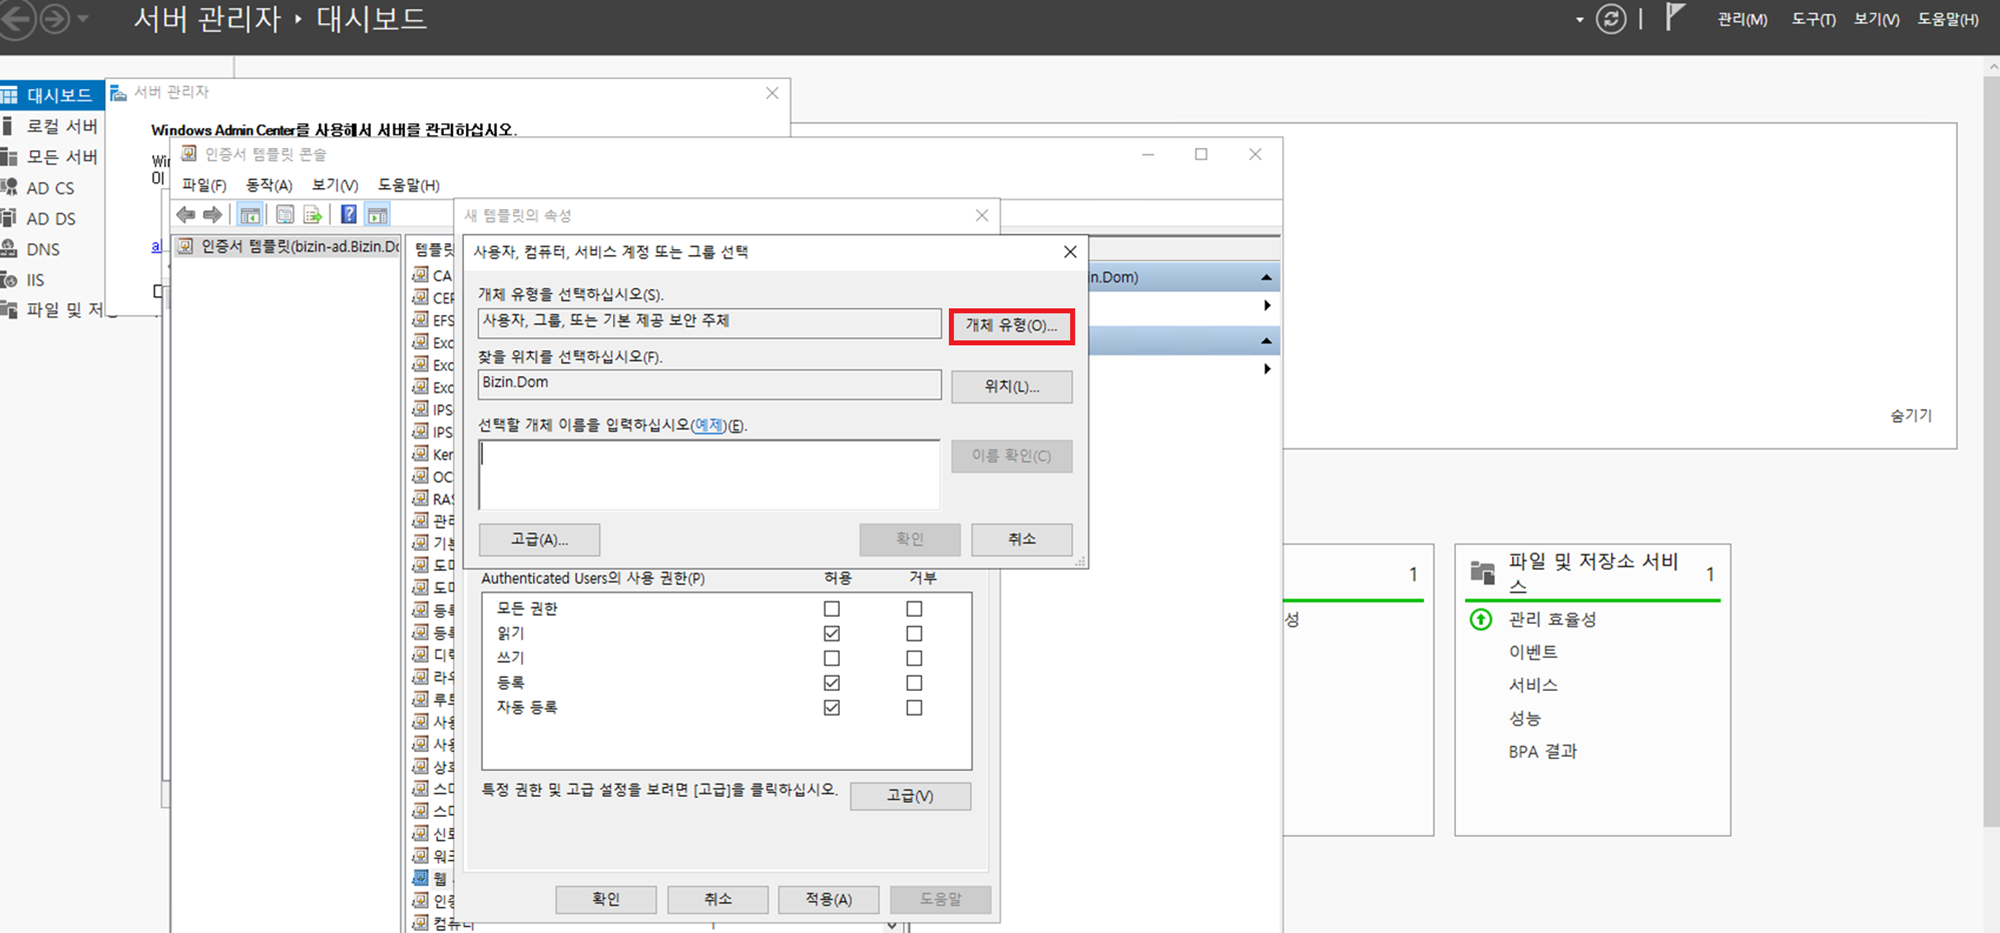
Task: Click the 고급(A)... button in select dialog
Action: click(539, 540)
